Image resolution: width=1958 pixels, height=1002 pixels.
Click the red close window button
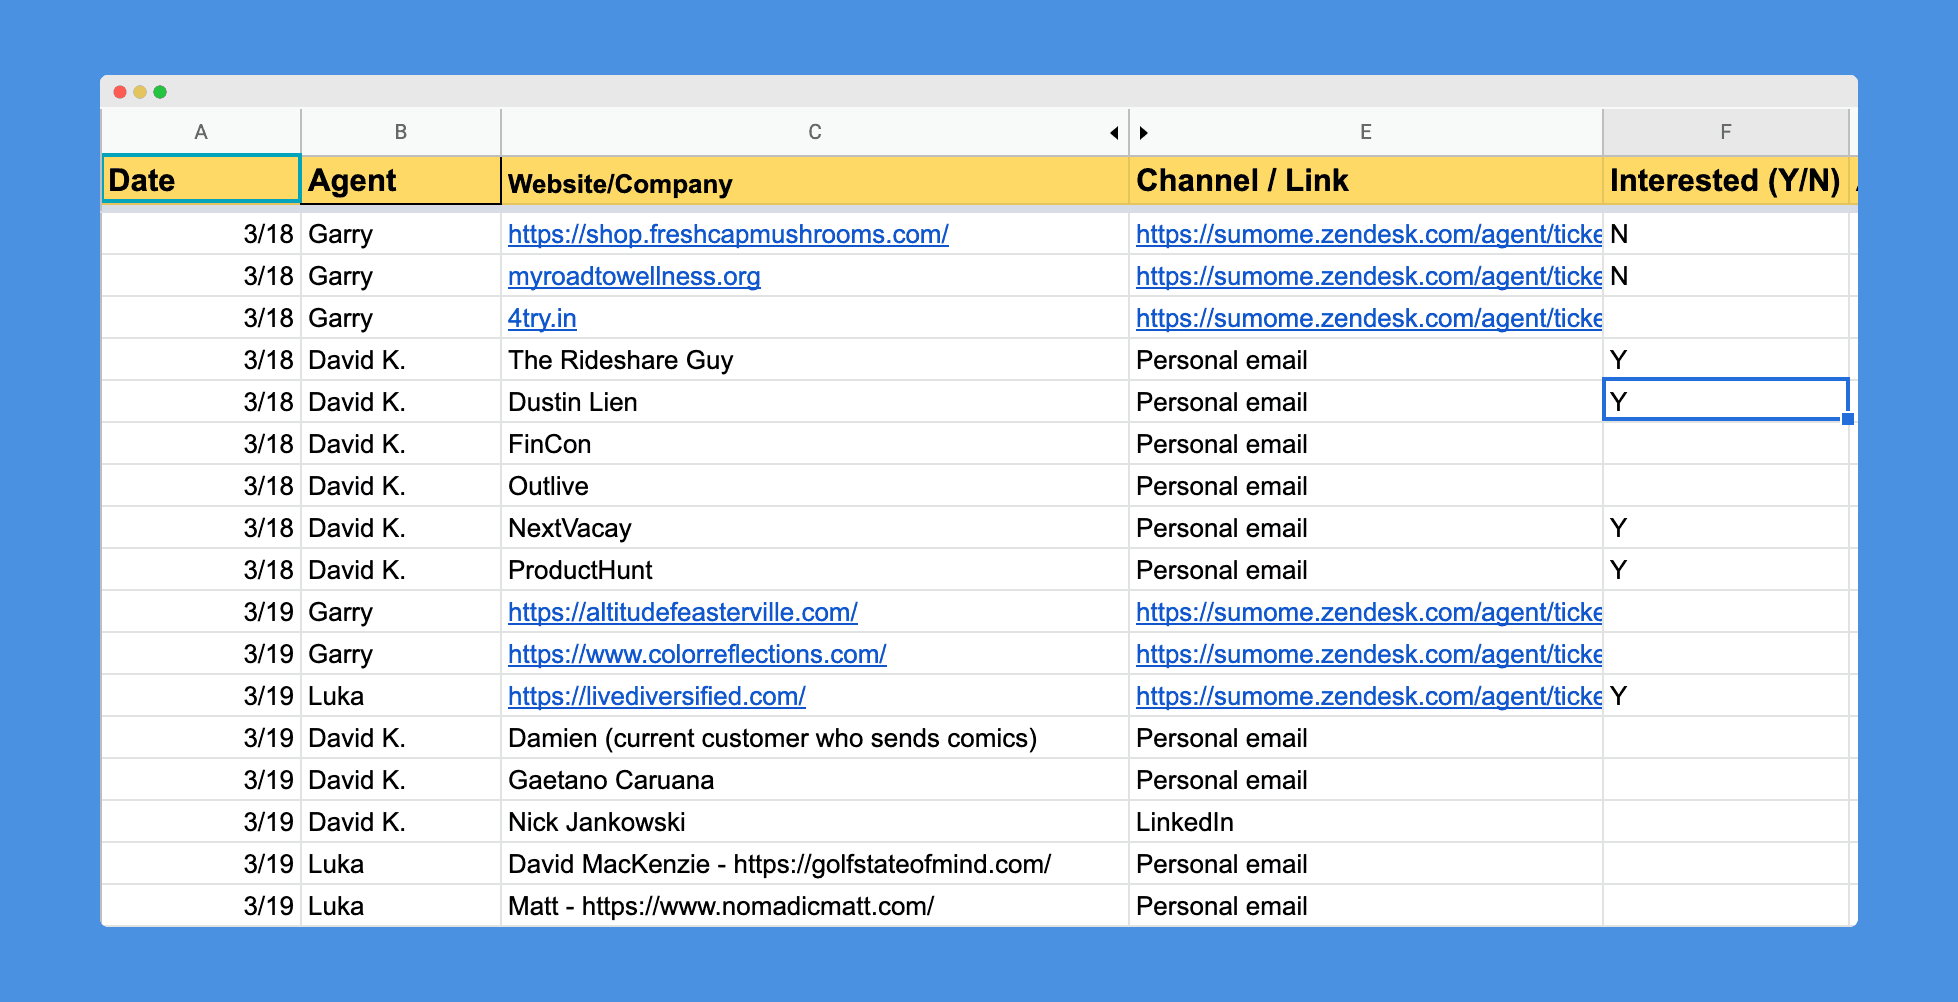[x=120, y=92]
